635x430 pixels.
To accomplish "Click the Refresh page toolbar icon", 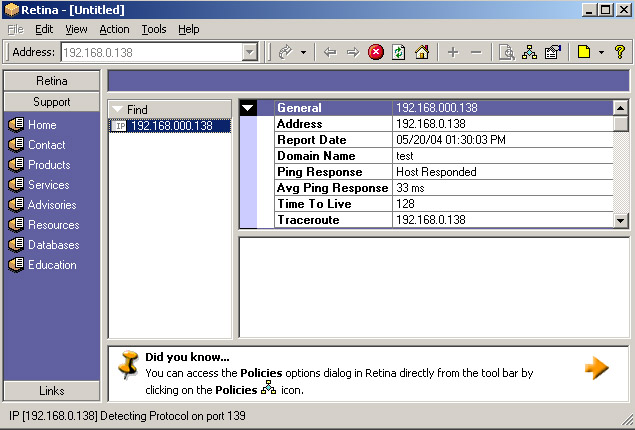I will [398, 52].
